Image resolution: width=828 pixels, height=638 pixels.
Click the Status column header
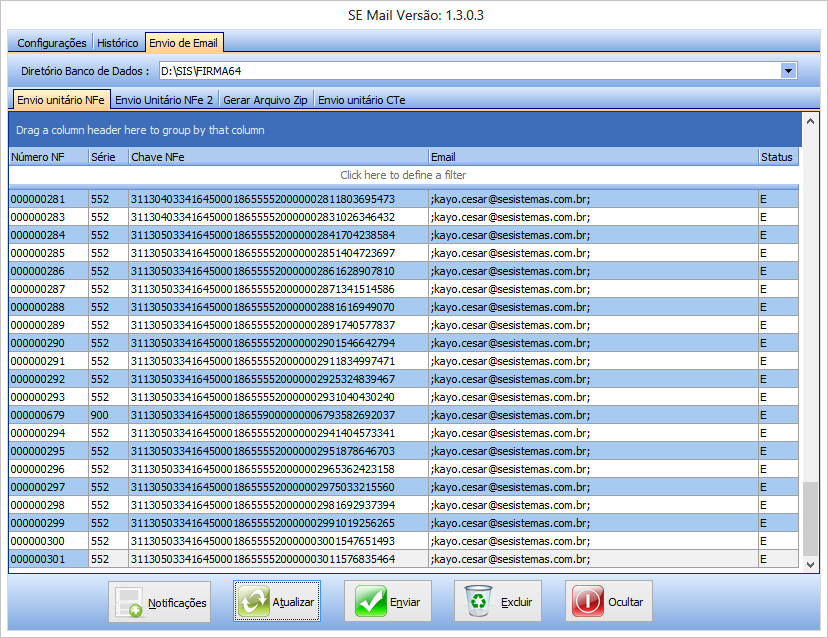coord(777,157)
